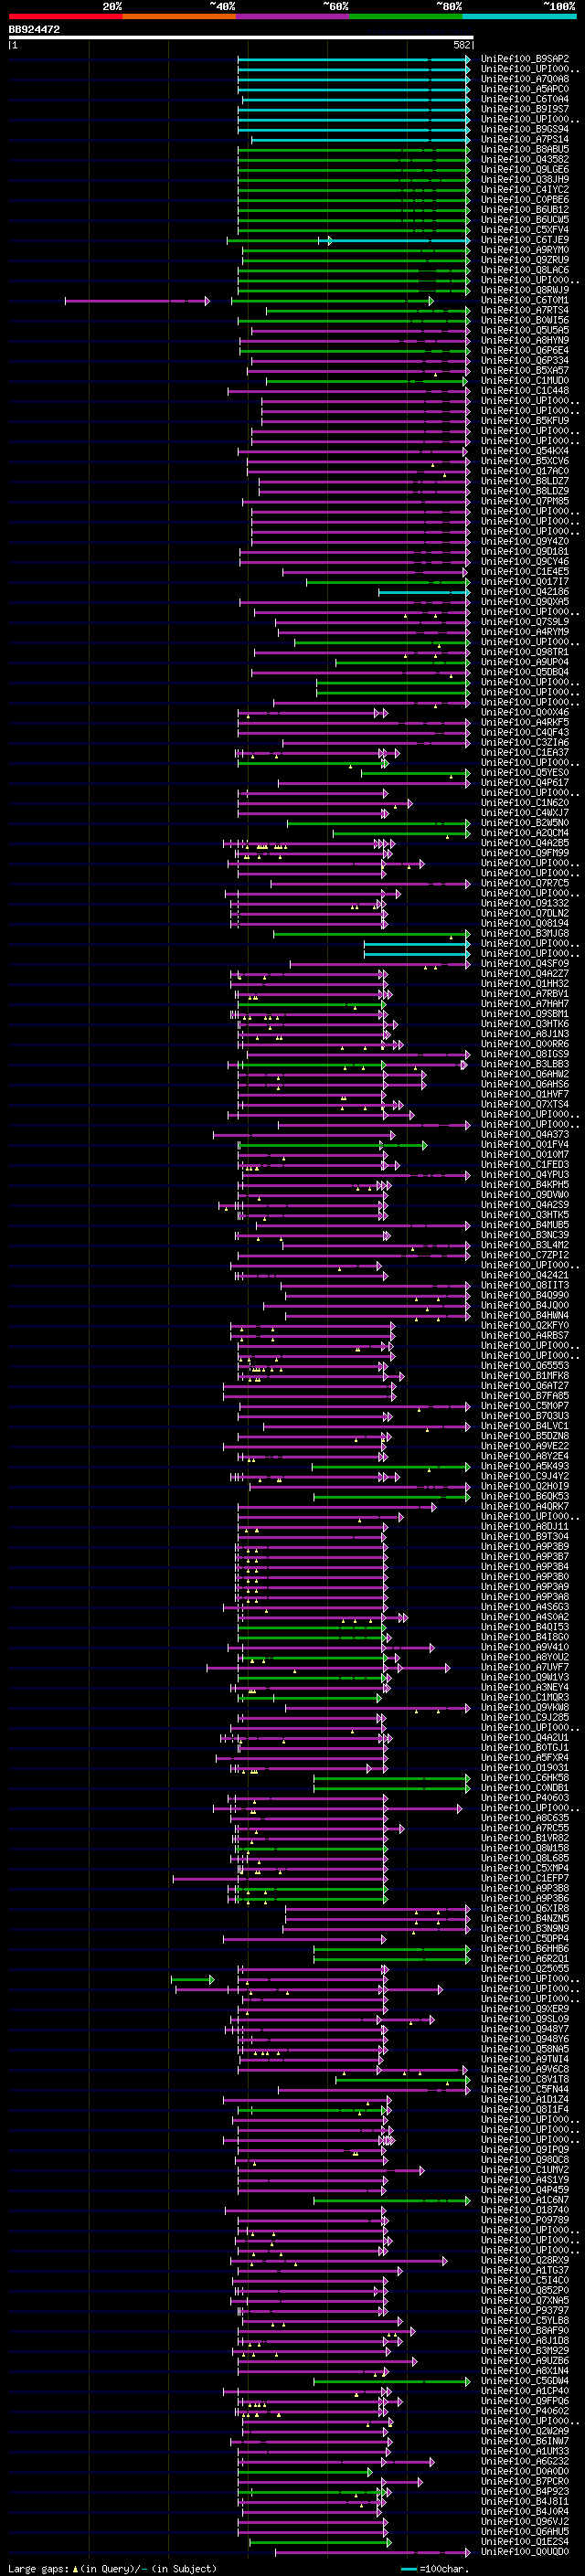The image size is (585, 2576).
Task: Choose hit label UniRef100_C5GDW4
Action: (x=525, y=2381)
